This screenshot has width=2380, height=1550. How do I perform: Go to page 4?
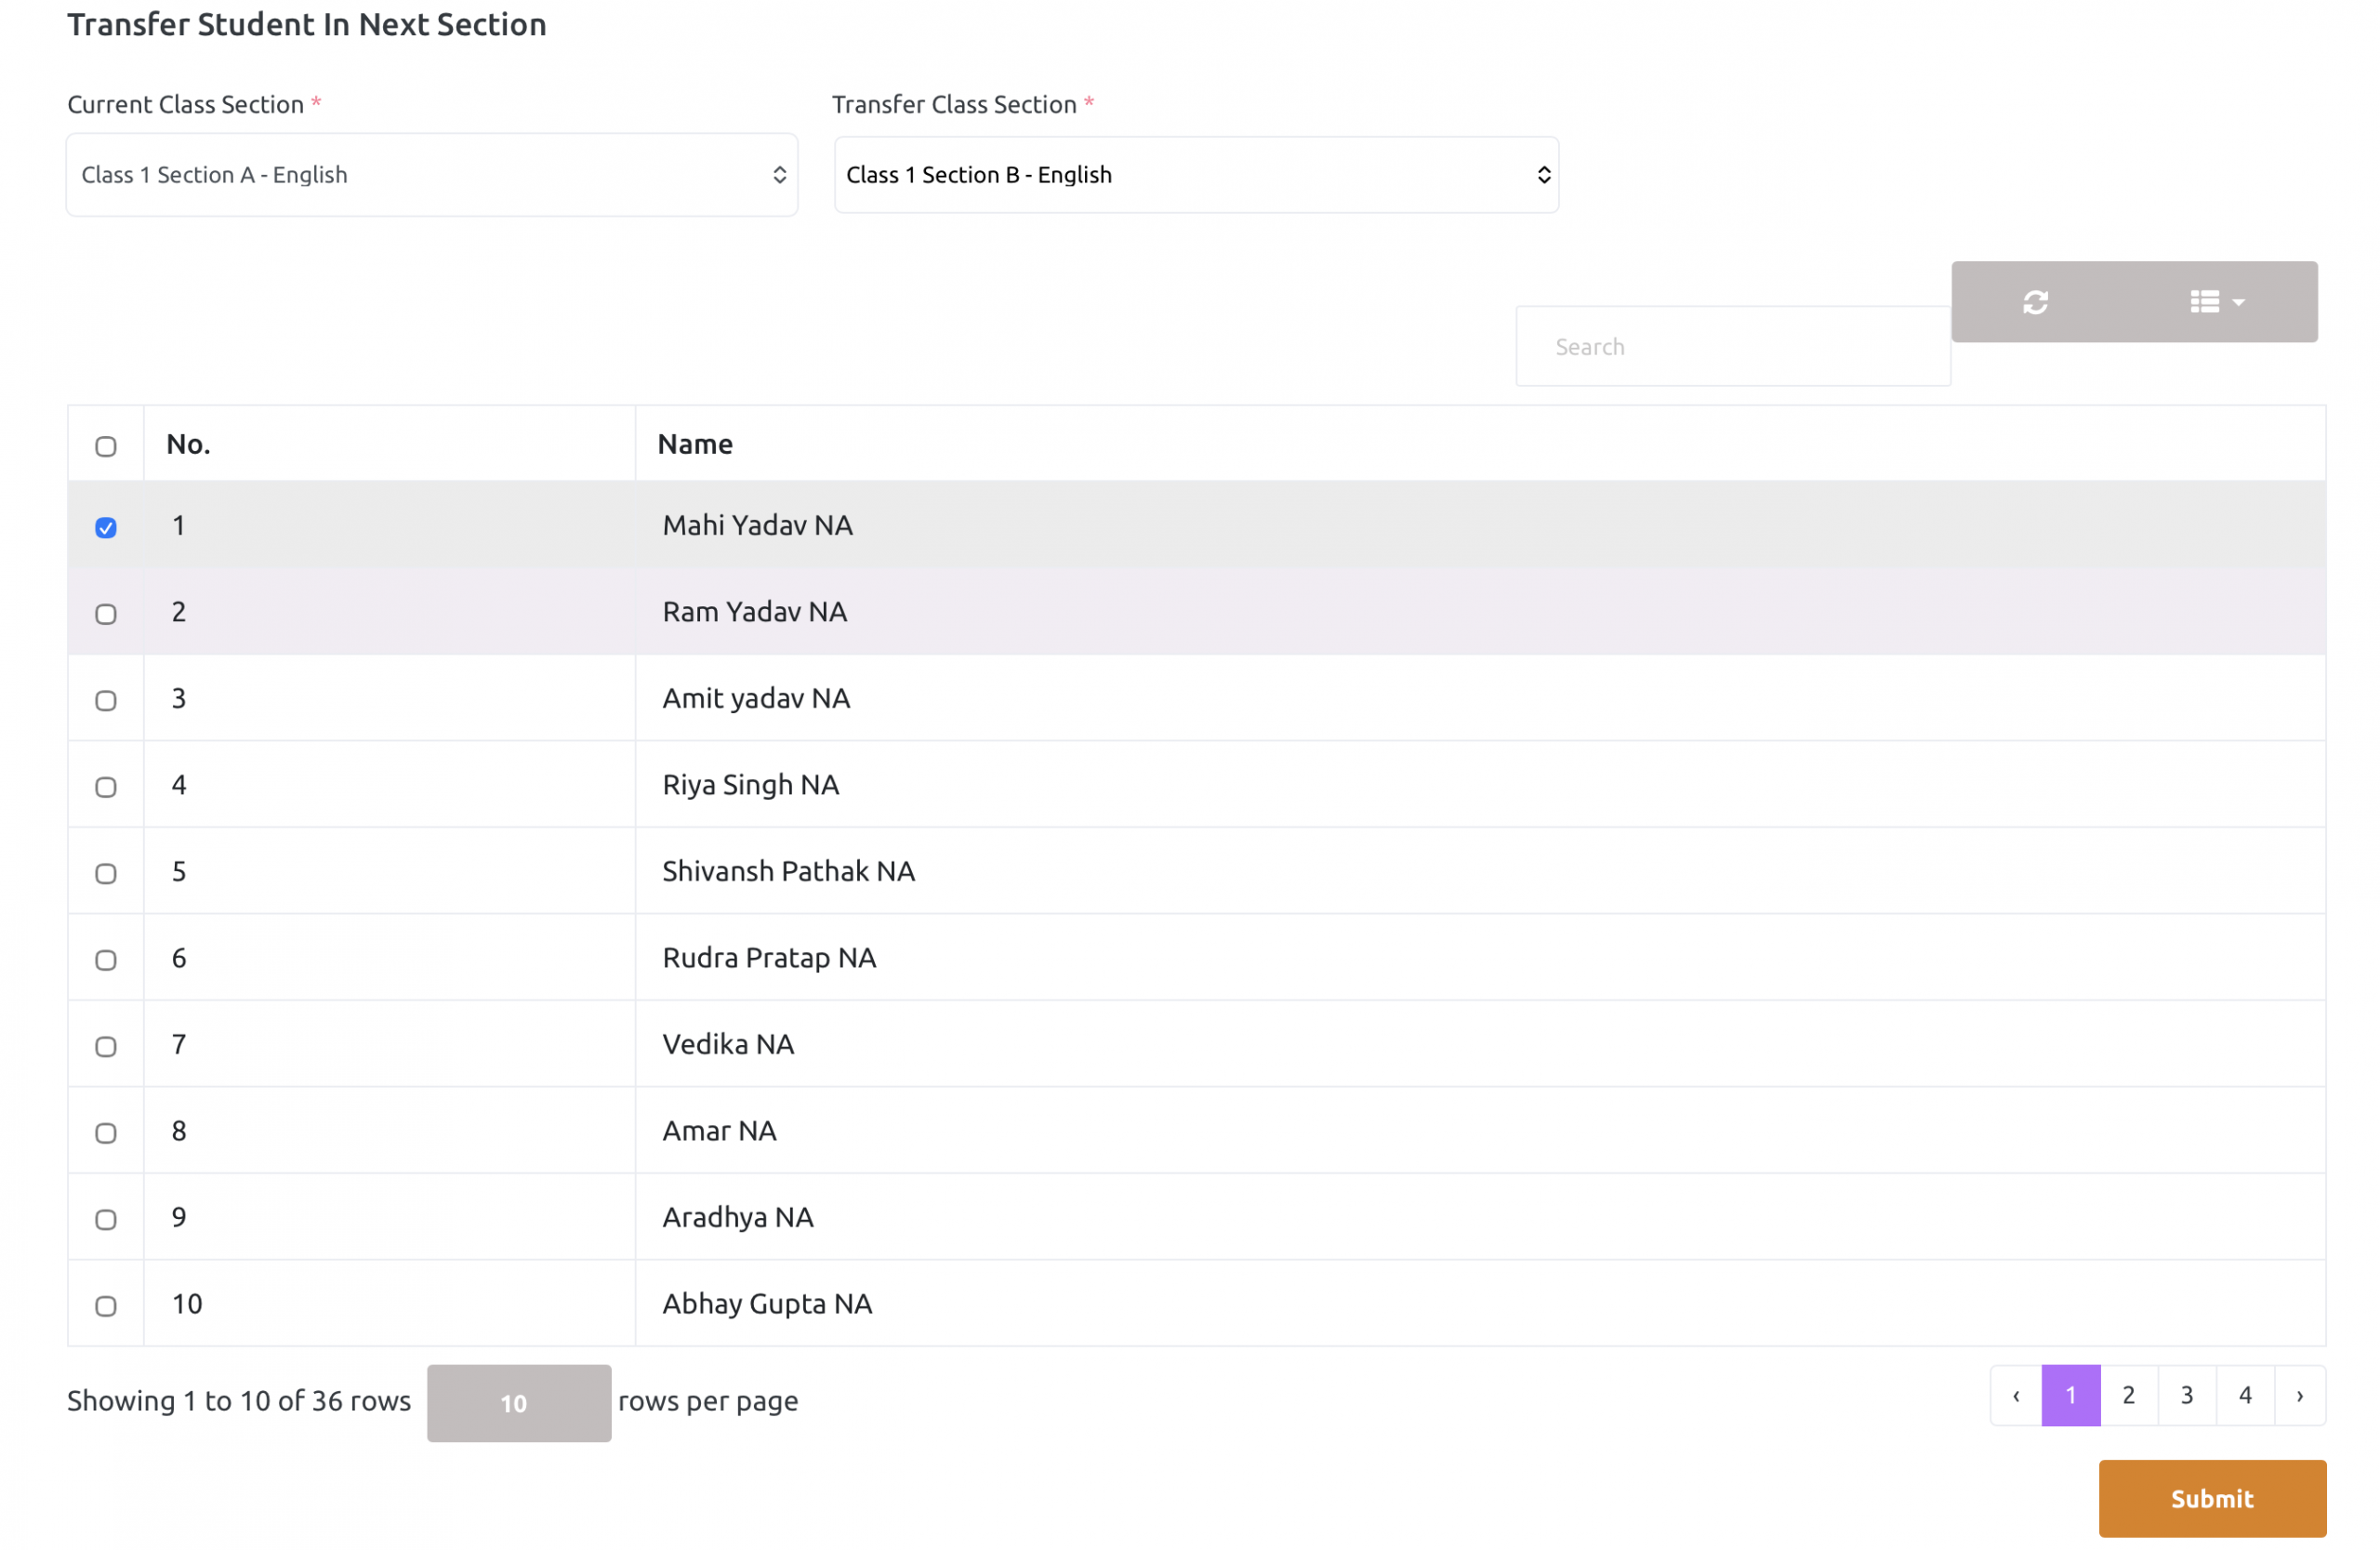pos(2244,1395)
